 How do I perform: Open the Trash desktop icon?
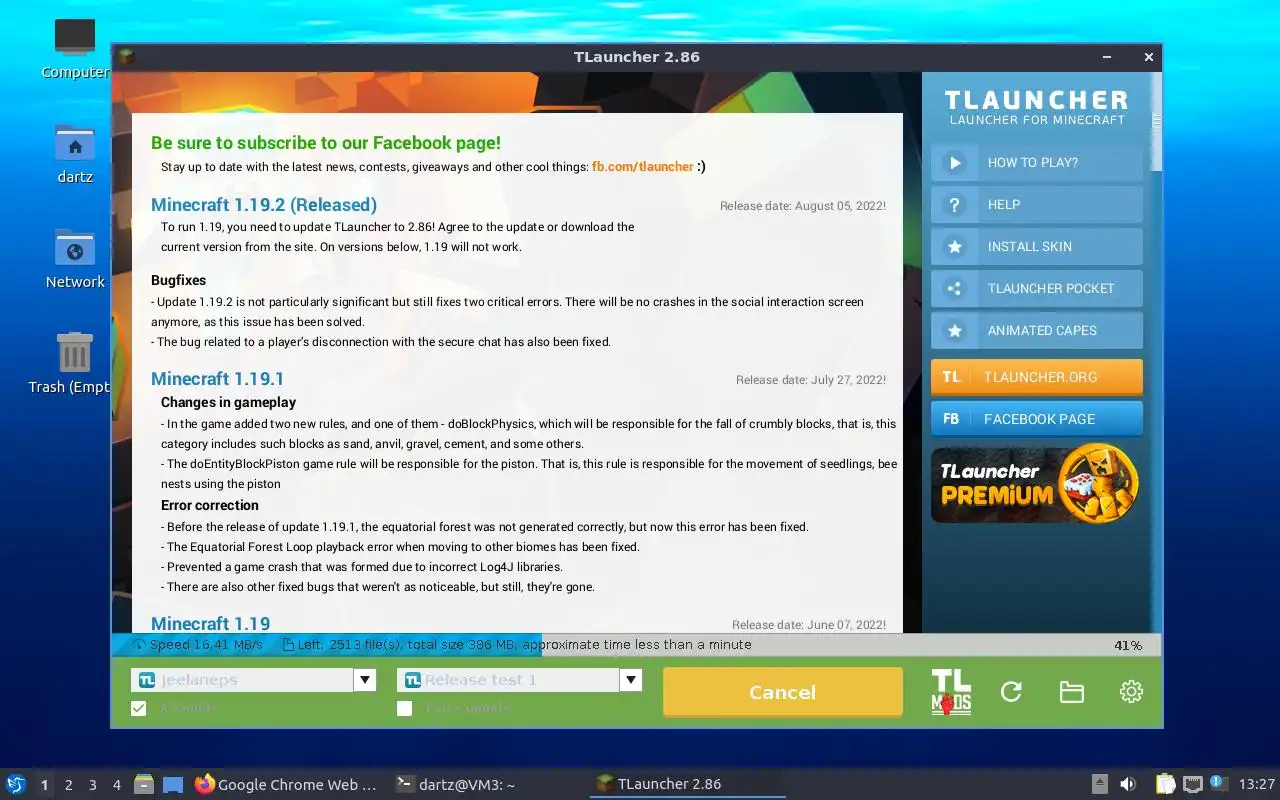click(75, 352)
